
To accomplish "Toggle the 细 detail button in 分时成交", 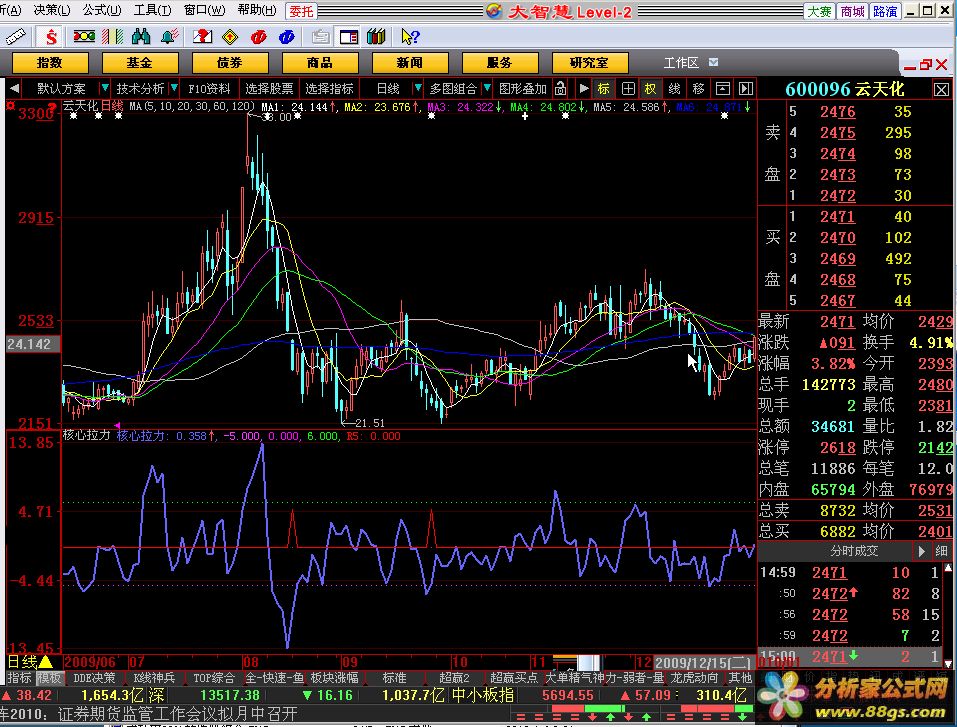I will (941, 551).
